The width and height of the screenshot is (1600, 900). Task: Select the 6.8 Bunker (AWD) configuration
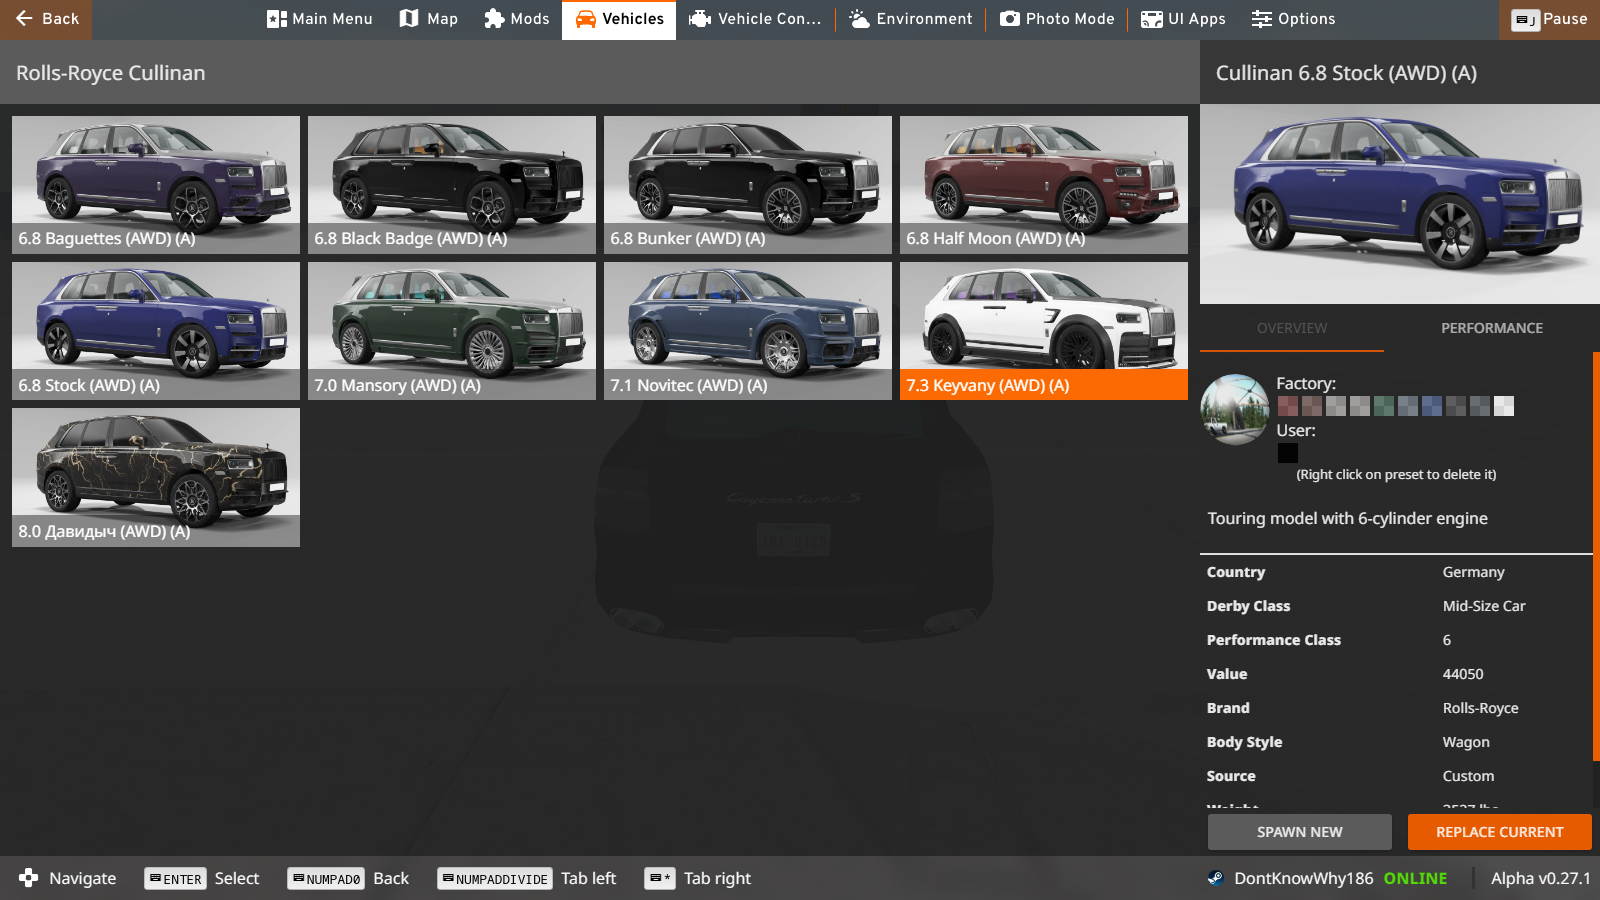tap(748, 185)
